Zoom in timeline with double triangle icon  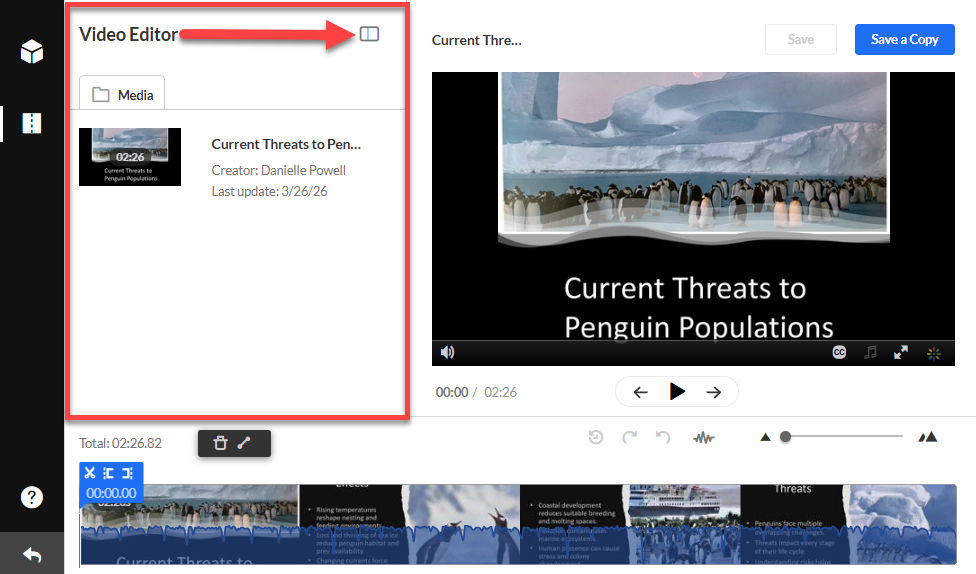tap(927, 437)
